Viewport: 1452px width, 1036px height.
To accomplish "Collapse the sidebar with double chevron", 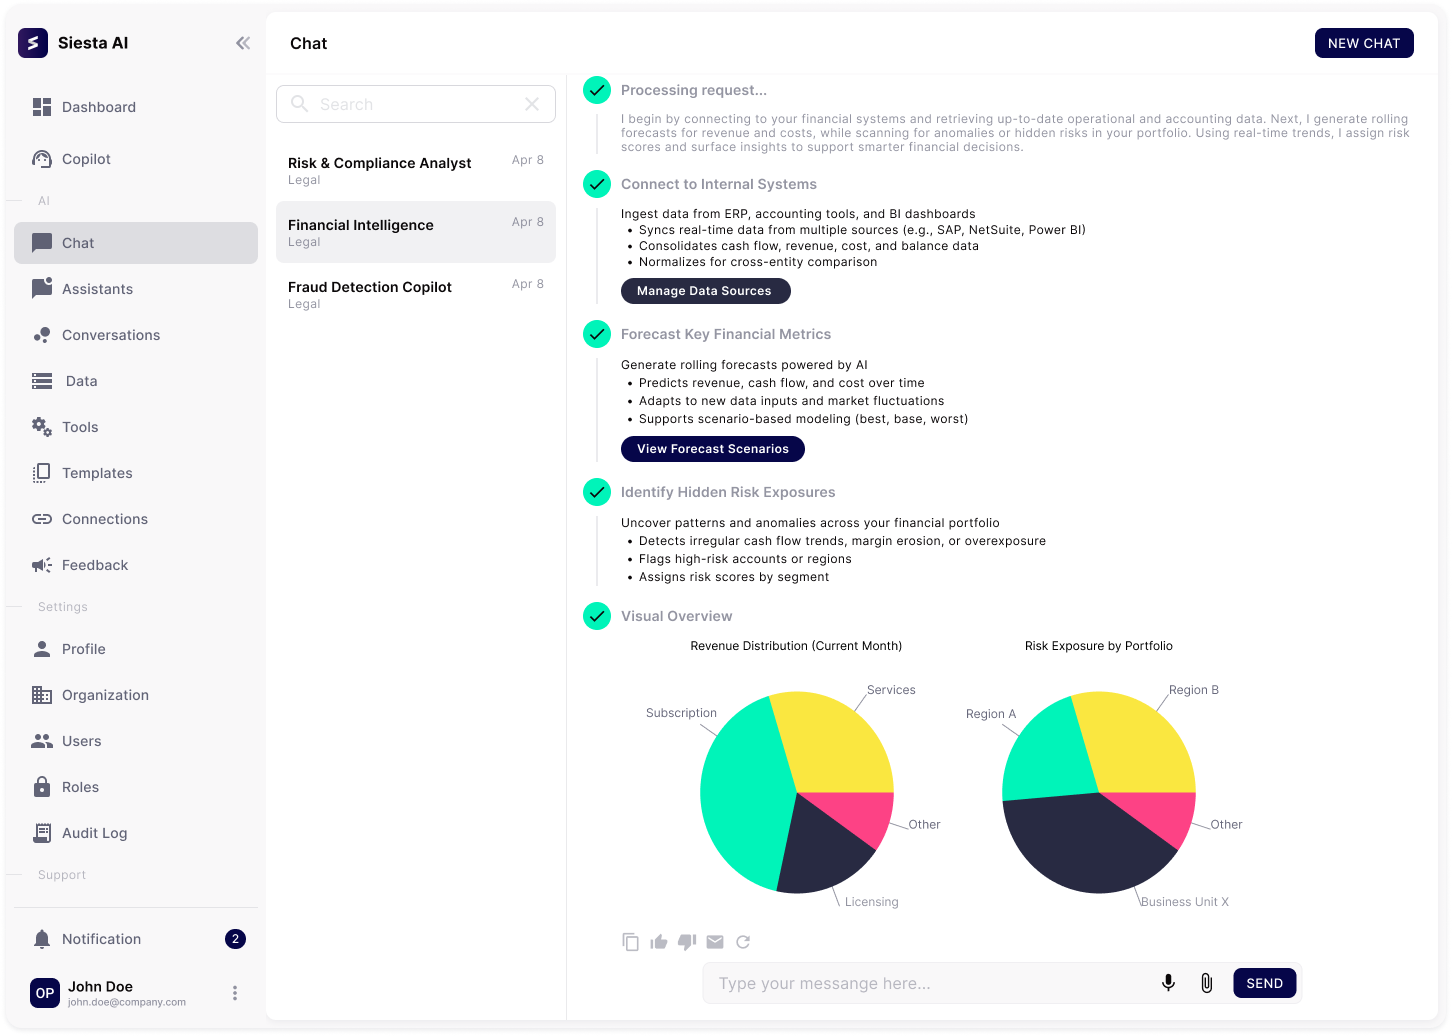I will (x=243, y=43).
